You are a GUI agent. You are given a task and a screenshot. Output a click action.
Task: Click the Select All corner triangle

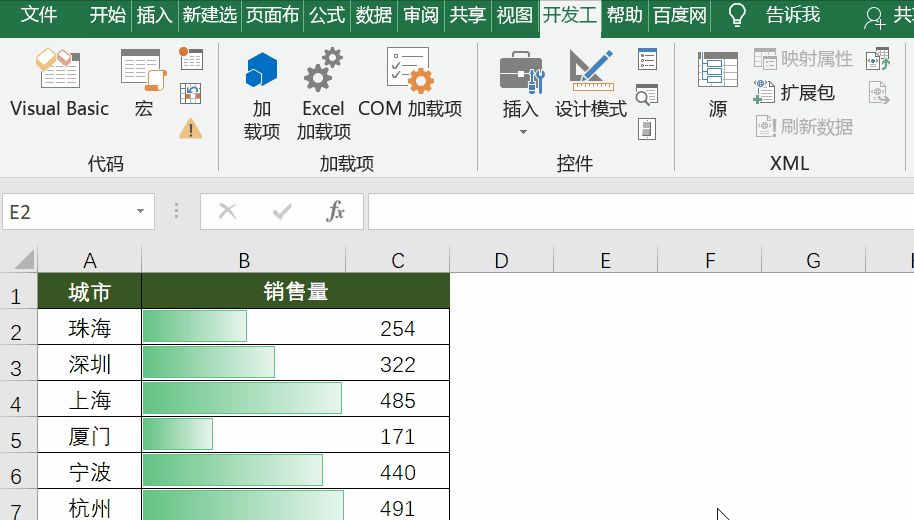23,259
